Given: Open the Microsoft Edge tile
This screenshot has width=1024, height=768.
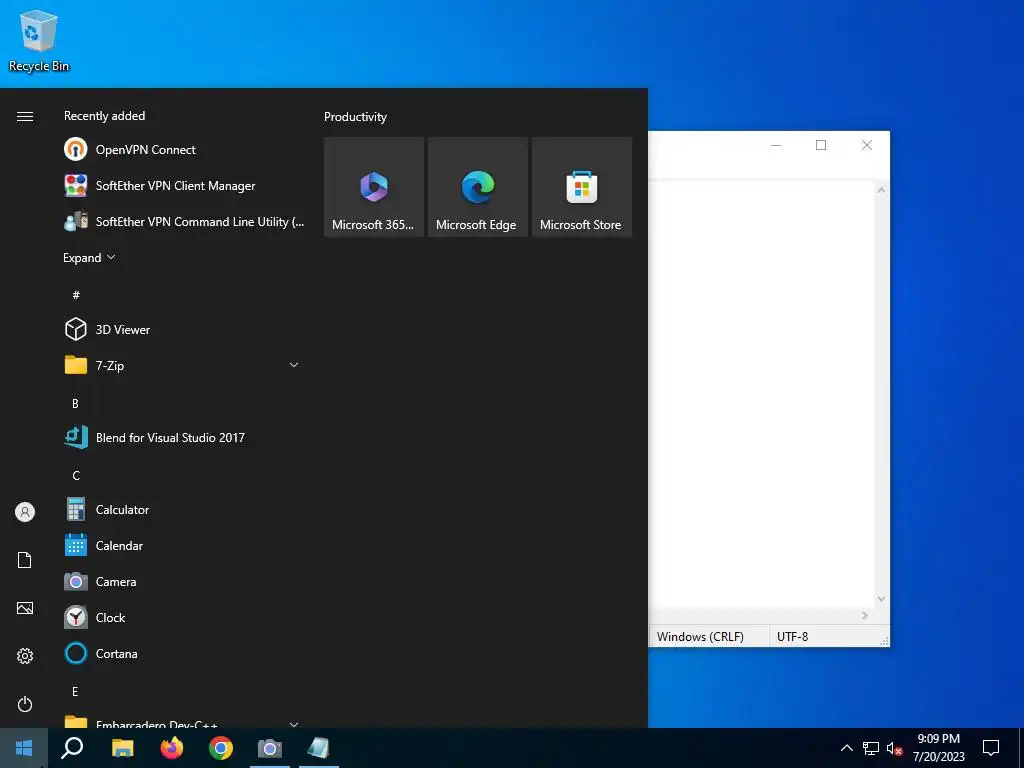Looking at the screenshot, I should coord(477,187).
